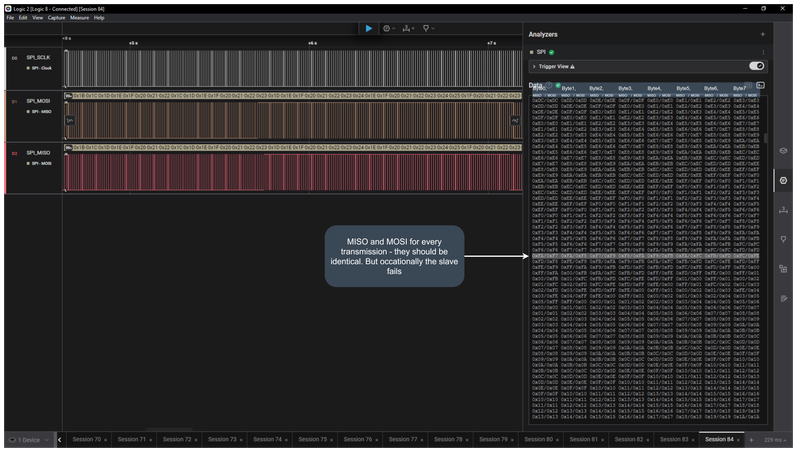Open the Measure menu

(79, 18)
